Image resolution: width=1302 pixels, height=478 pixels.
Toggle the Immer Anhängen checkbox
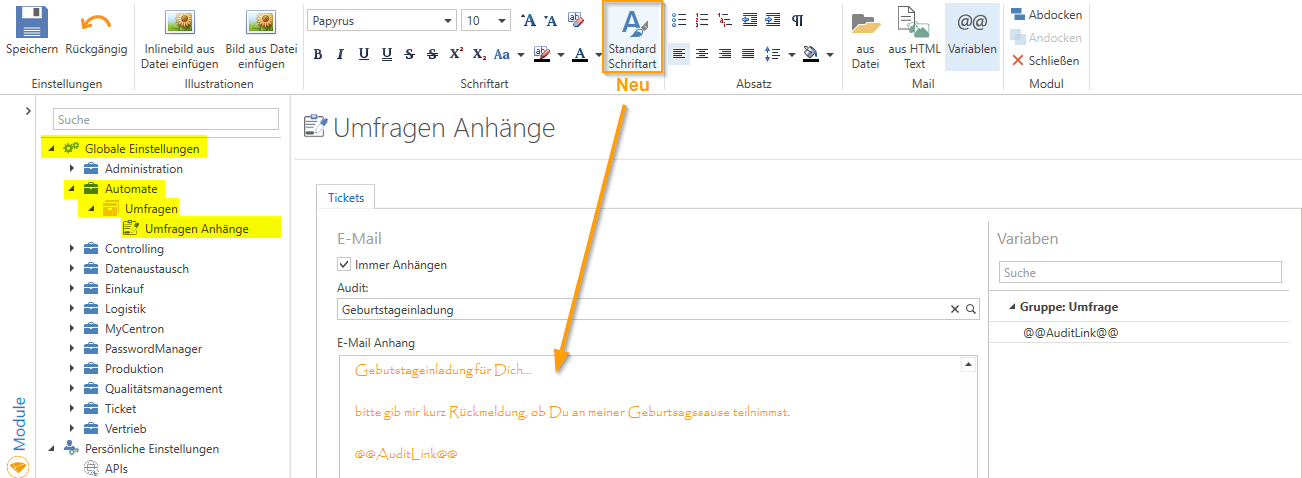(344, 265)
